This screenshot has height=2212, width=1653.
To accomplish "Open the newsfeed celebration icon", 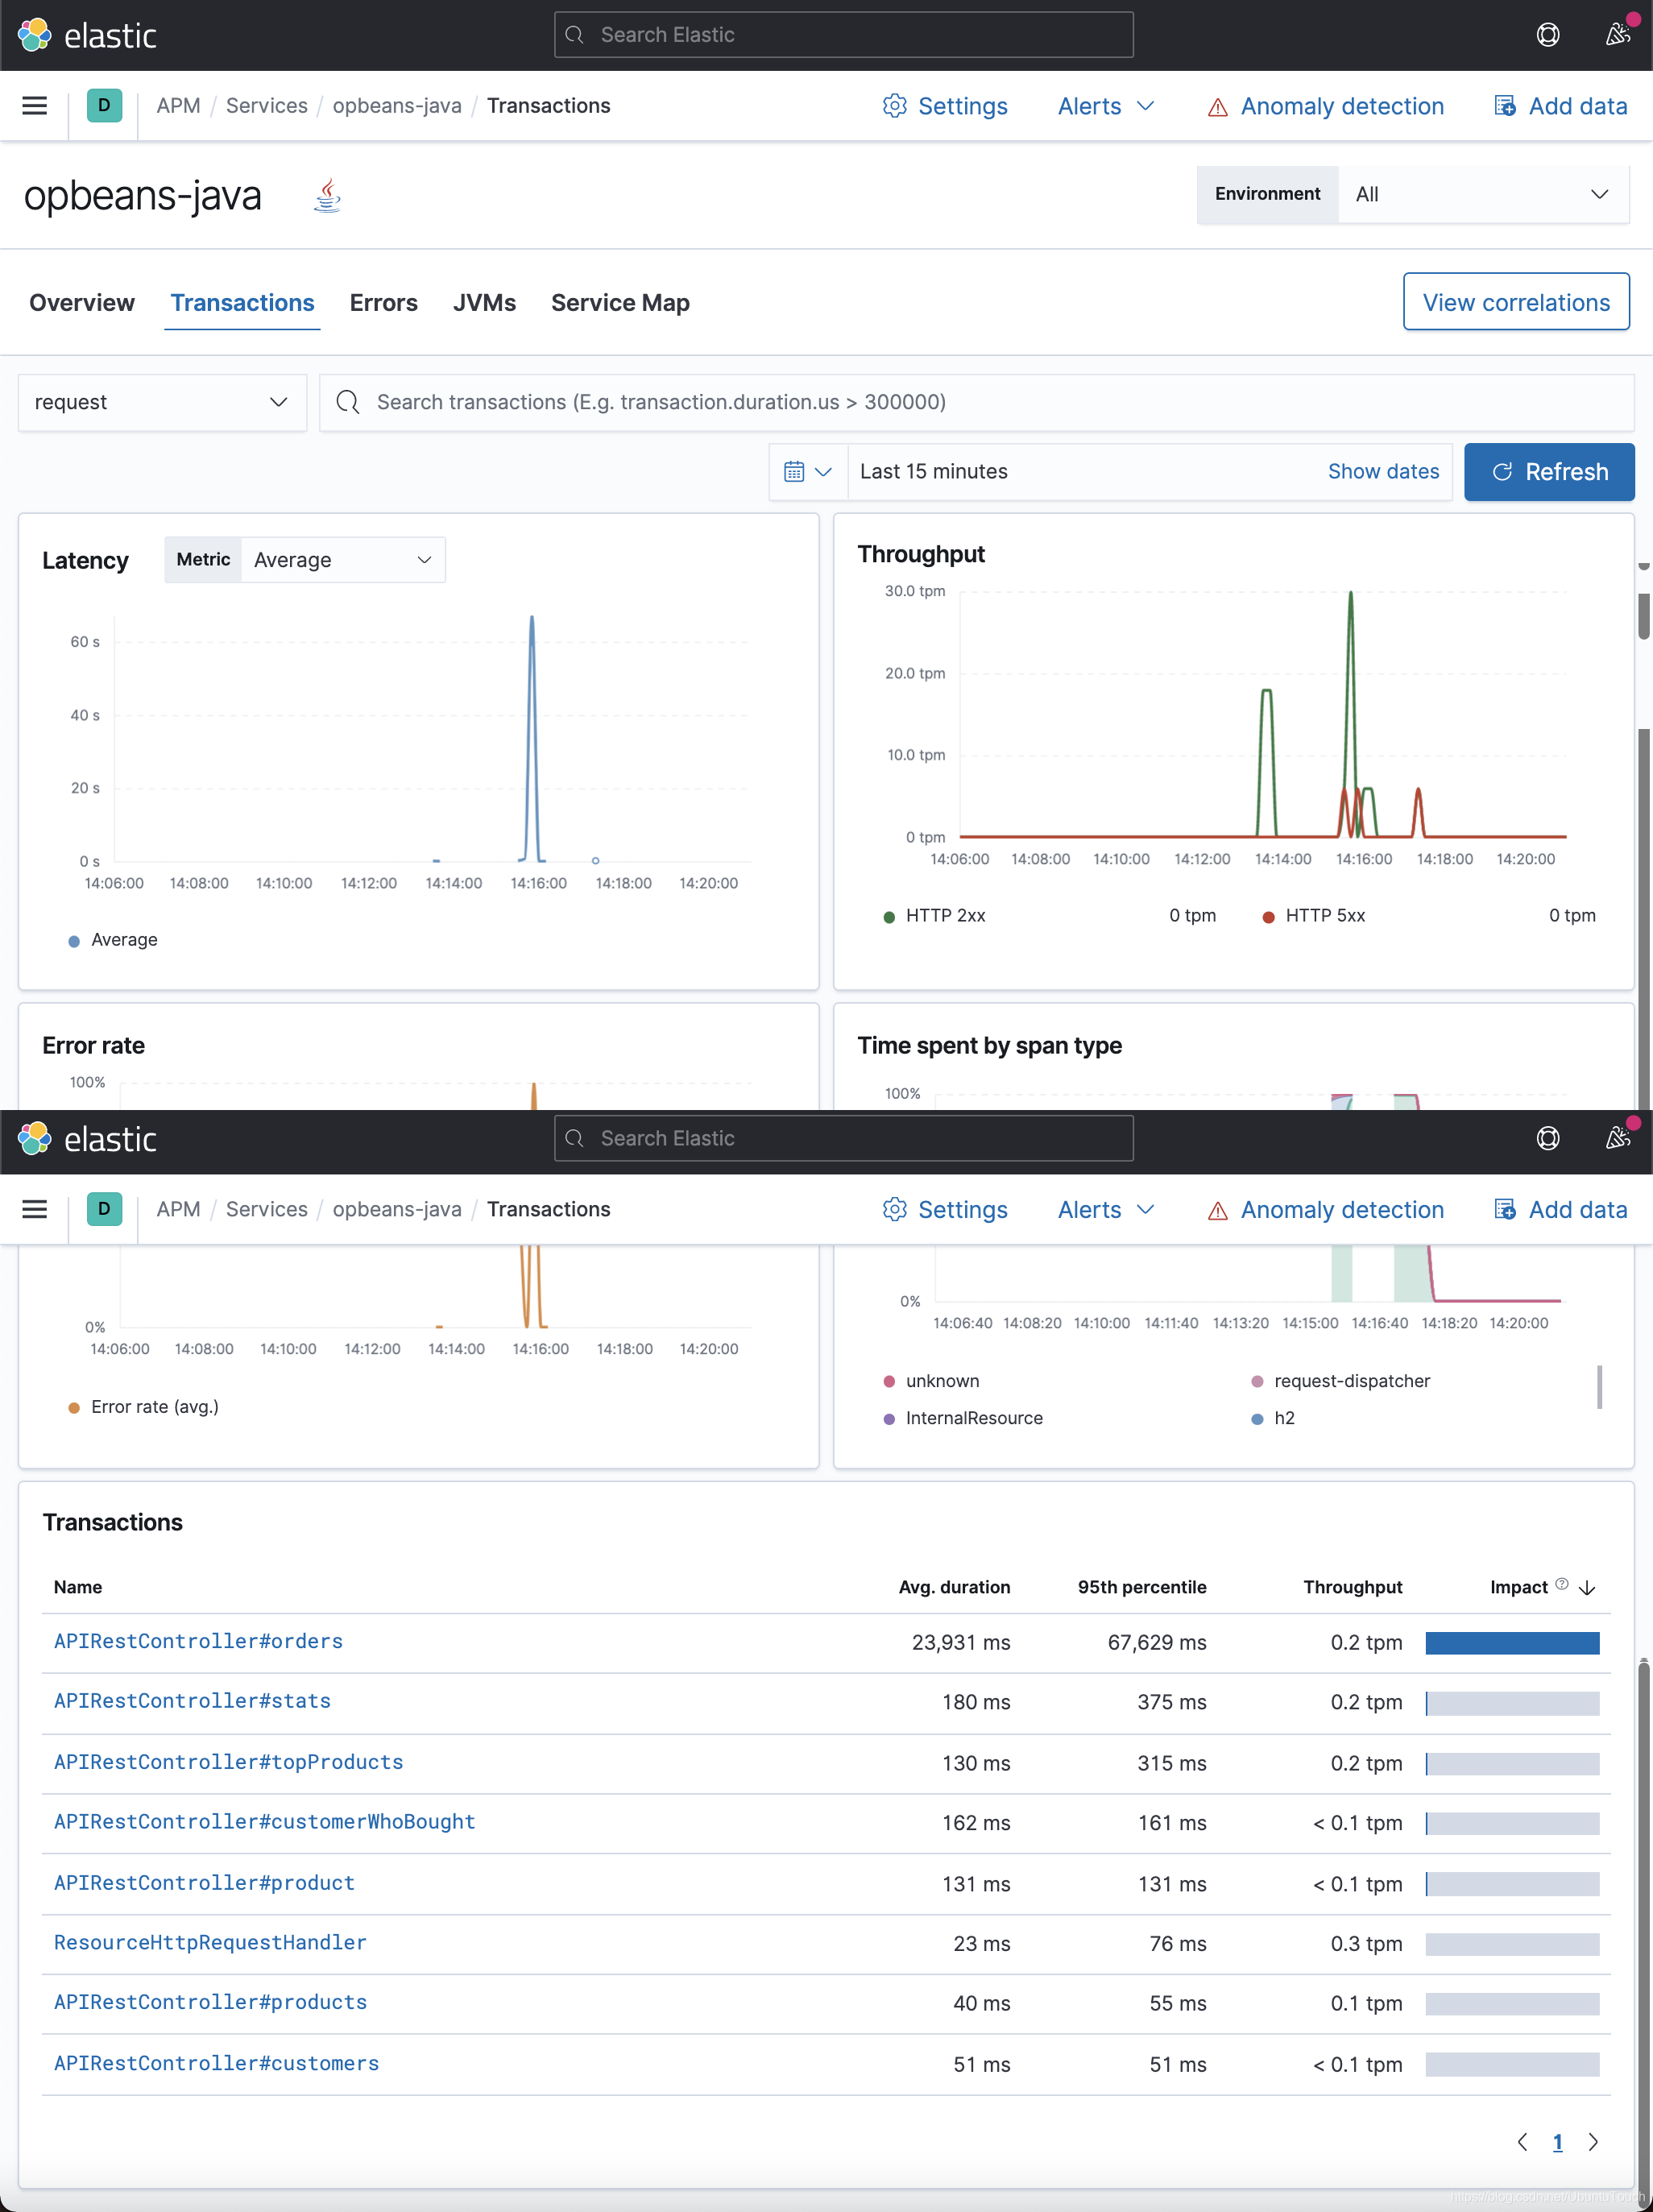I will [1617, 35].
